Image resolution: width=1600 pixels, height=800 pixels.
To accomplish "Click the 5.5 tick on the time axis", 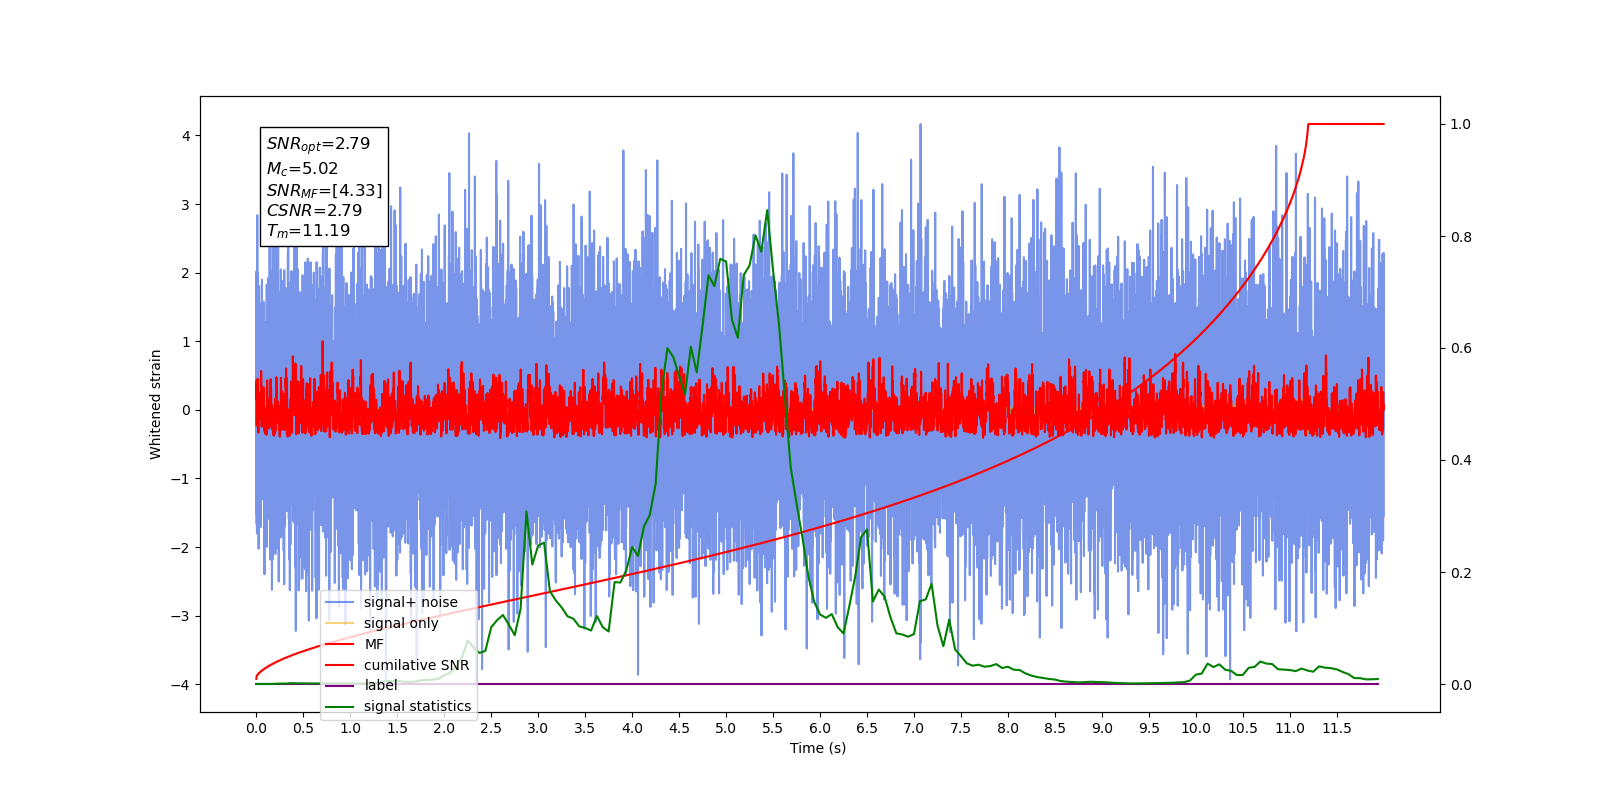I will (773, 728).
